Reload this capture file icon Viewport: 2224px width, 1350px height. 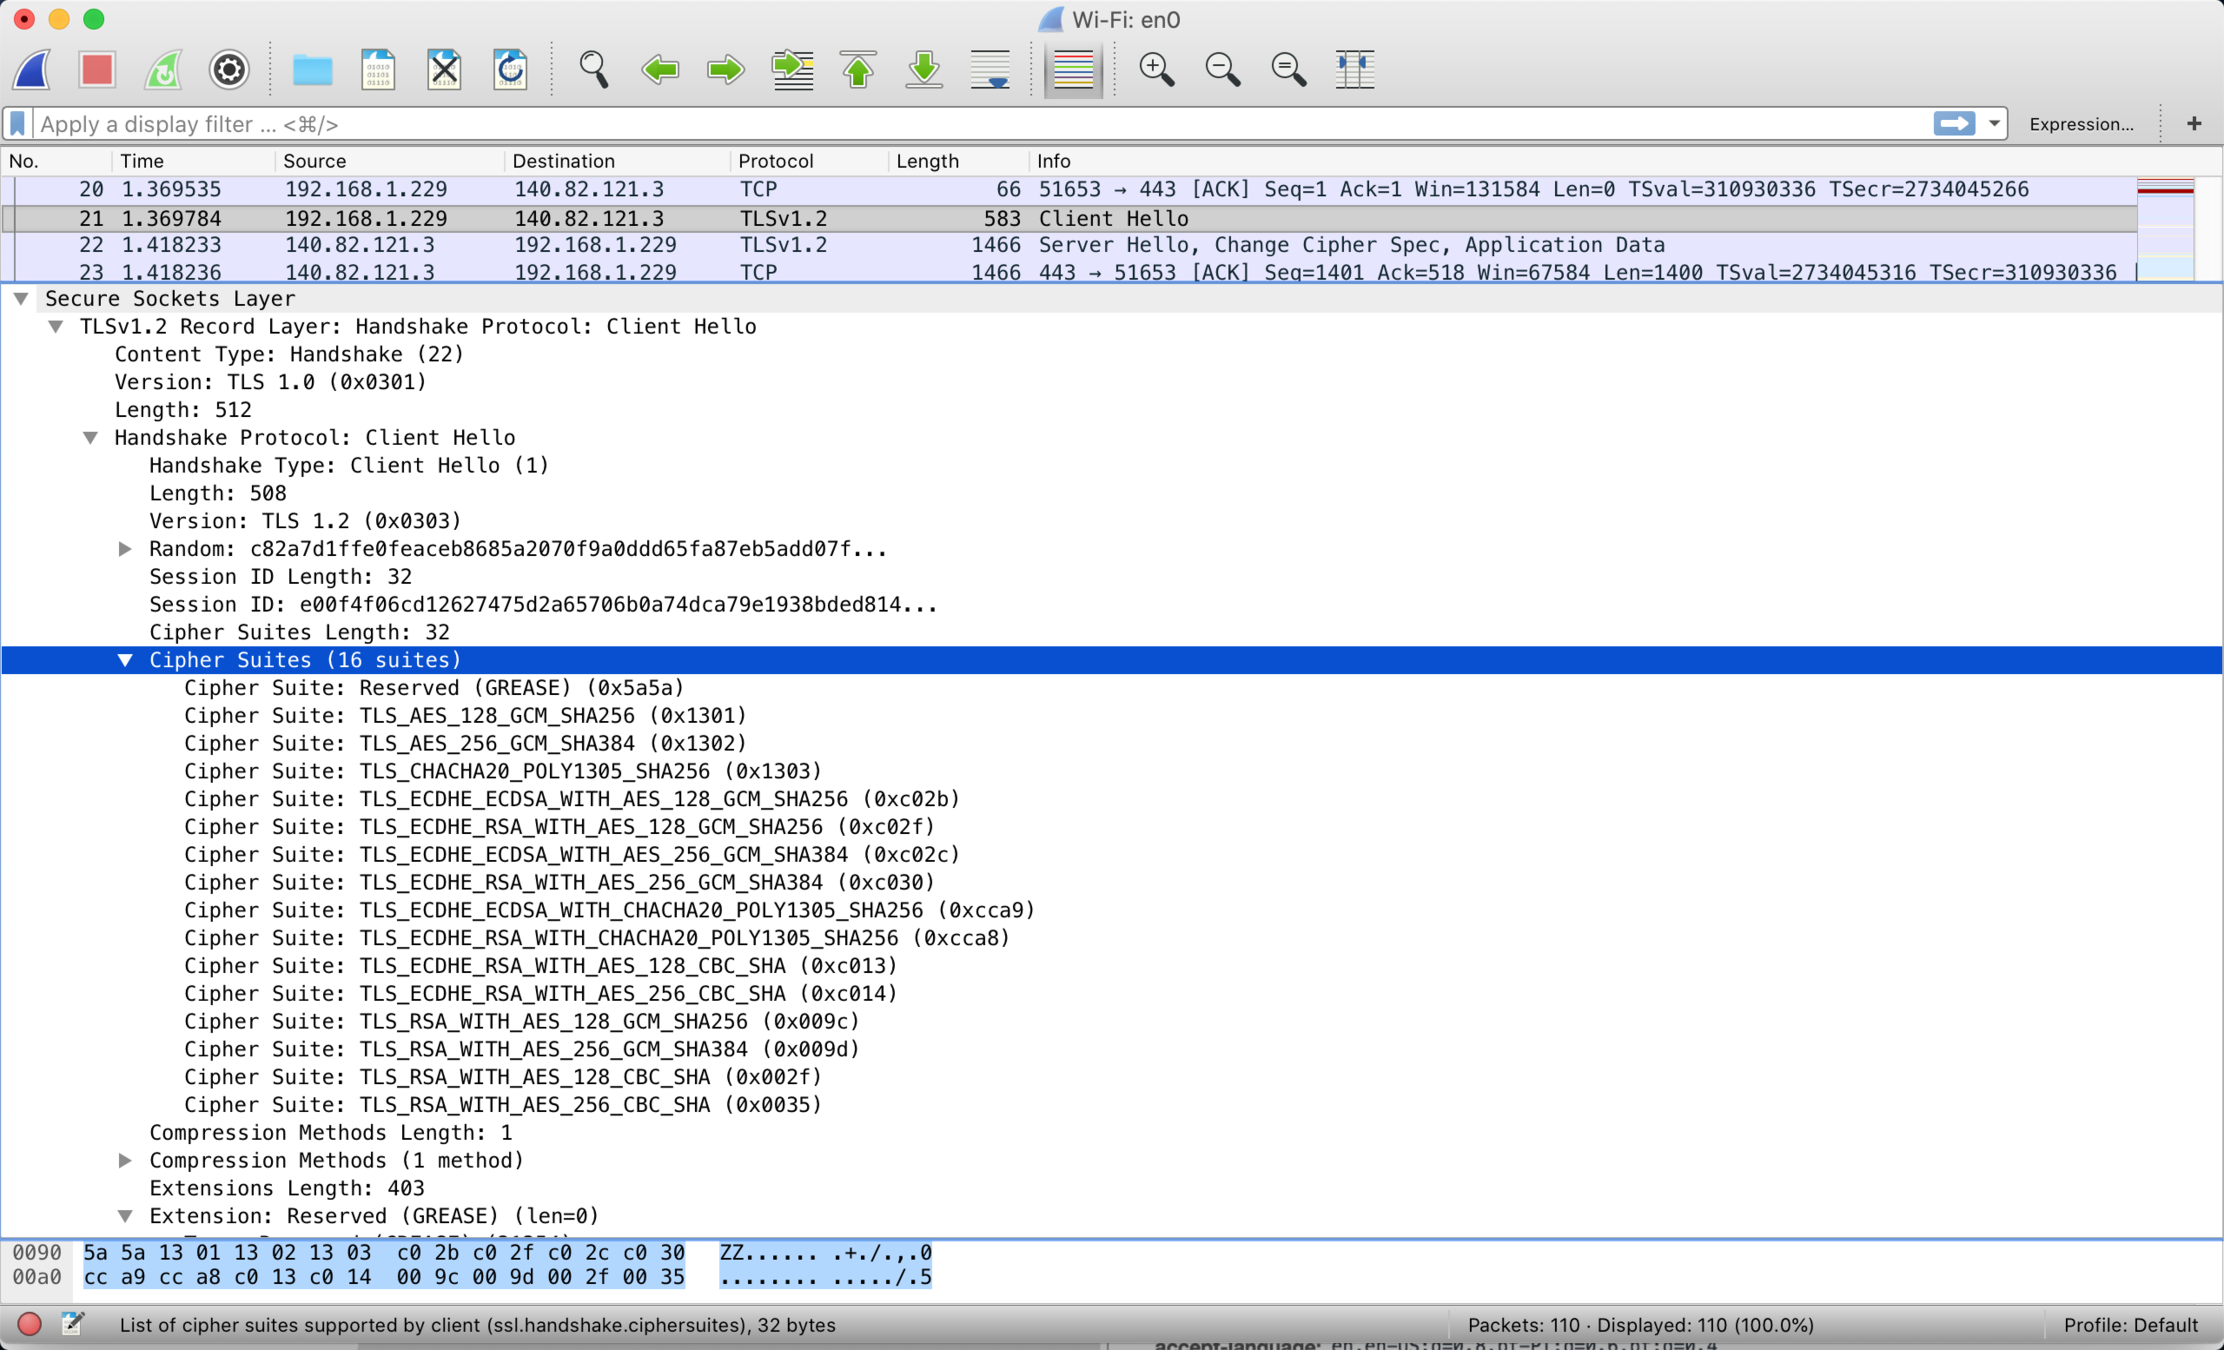(510, 69)
